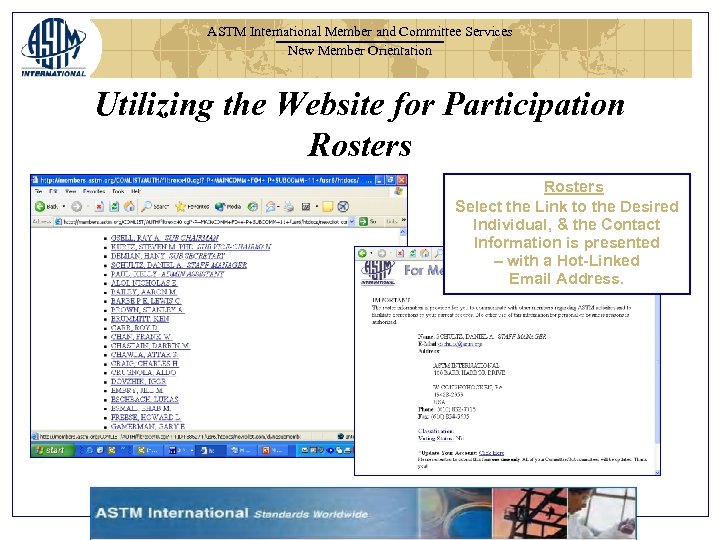This screenshot has width=720, height=540.
Task: Click into the roster browser address field
Action: tap(201, 221)
